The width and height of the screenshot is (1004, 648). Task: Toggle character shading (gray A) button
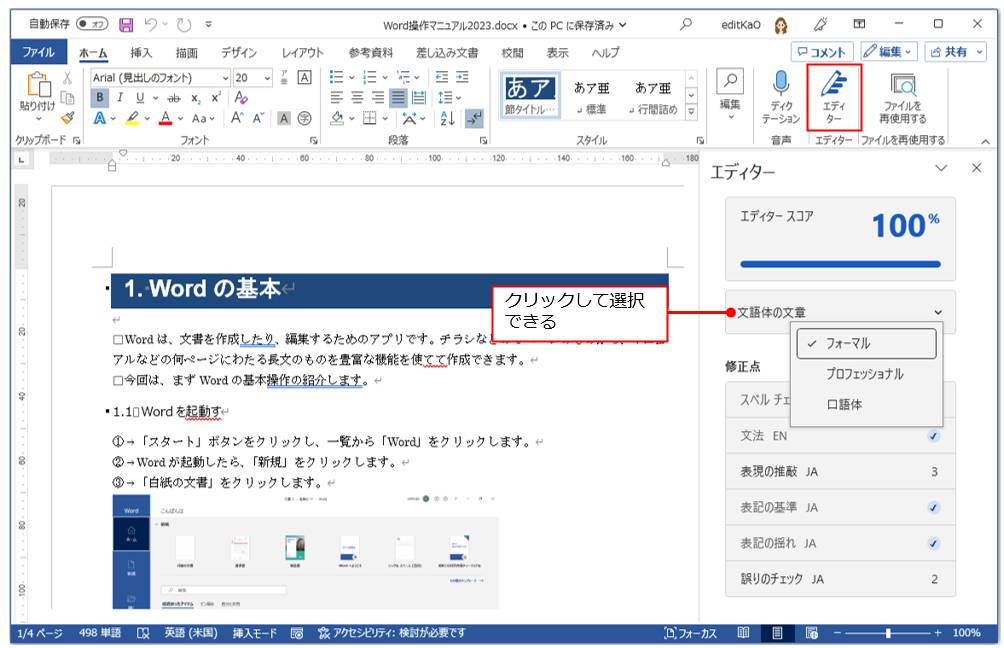tap(284, 118)
